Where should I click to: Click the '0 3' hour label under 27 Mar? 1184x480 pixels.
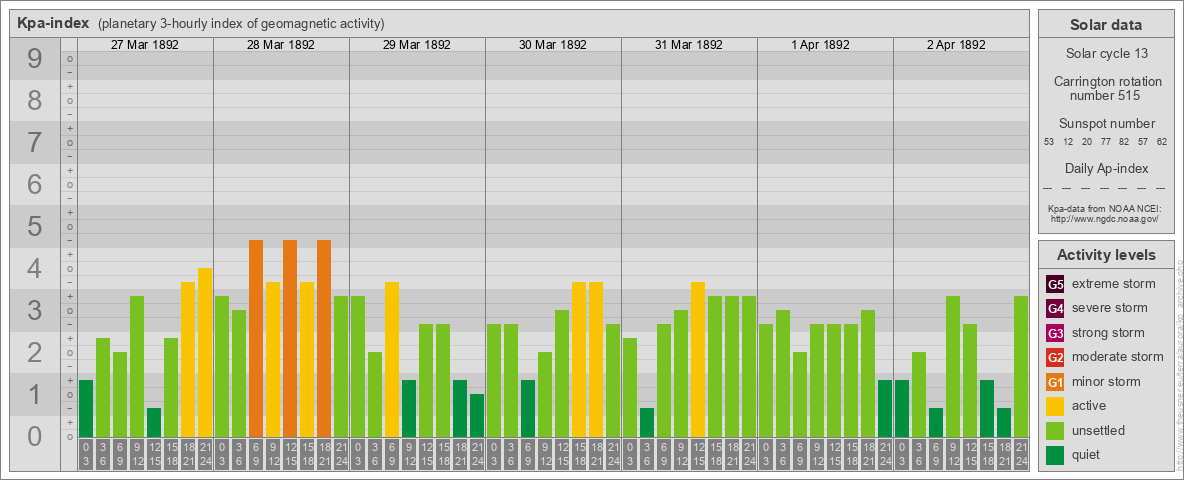pyautogui.click(x=86, y=455)
